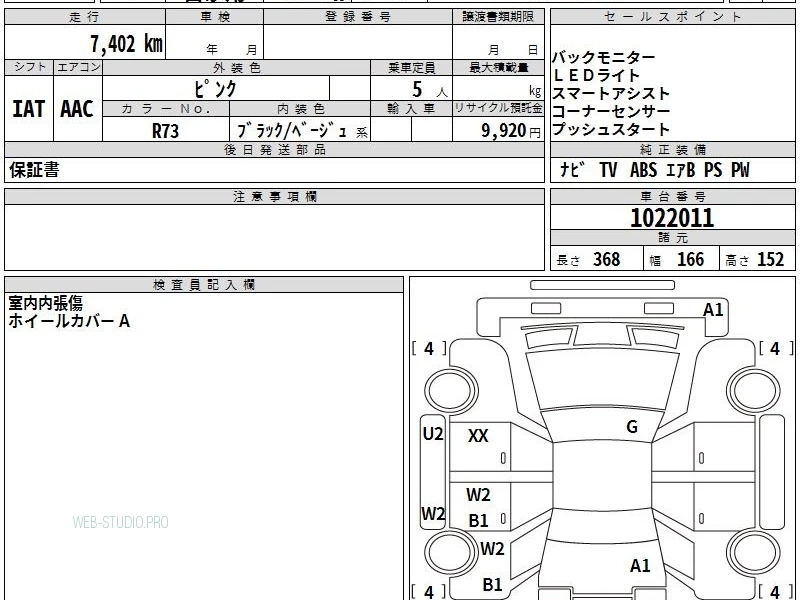Click the カラーNo. header cell

click(166, 109)
